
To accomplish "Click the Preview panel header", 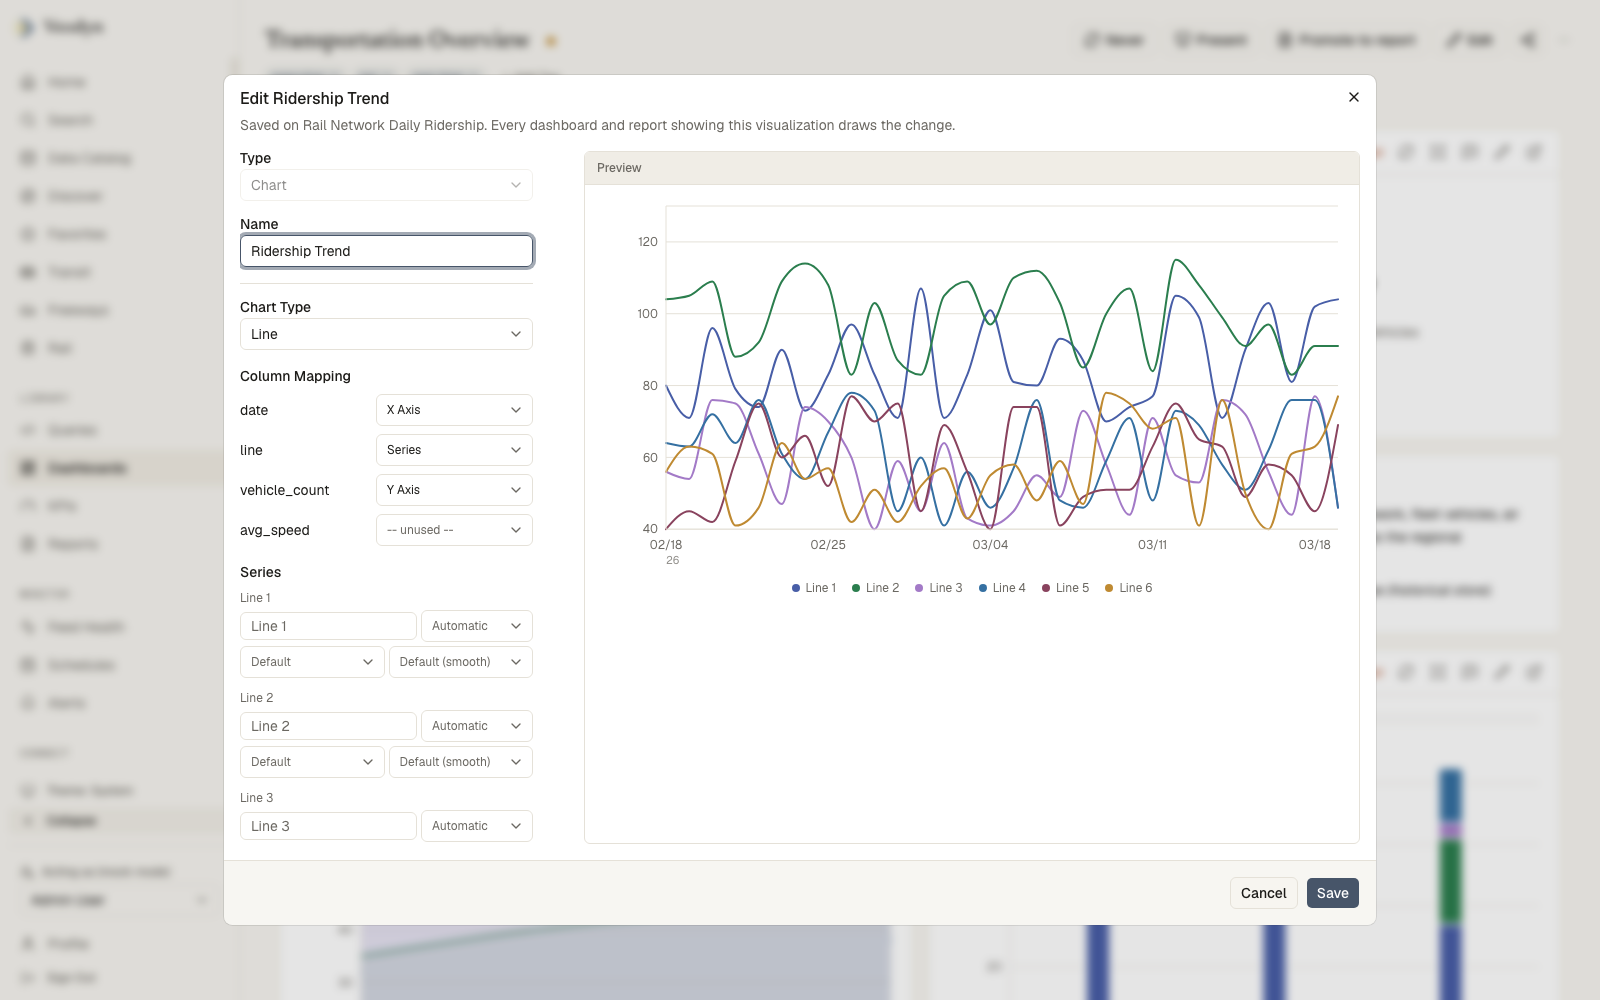I will pos(972,168).
